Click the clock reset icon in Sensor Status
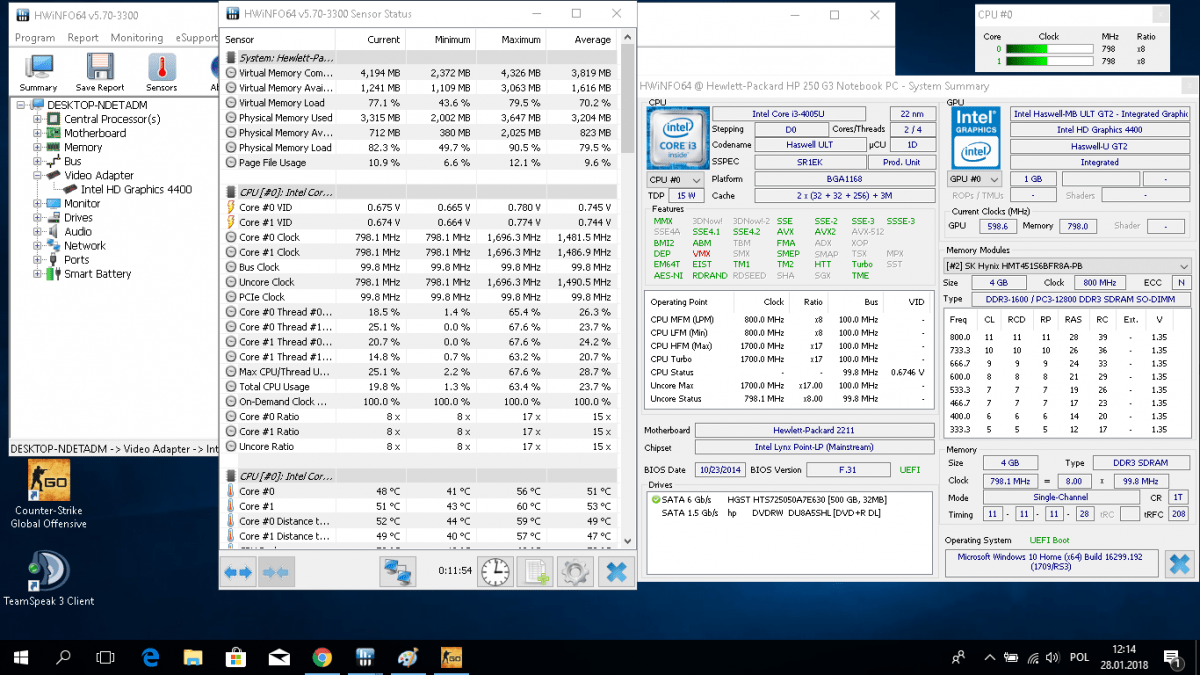The image size is (1200, 675). tap(494, 572)
